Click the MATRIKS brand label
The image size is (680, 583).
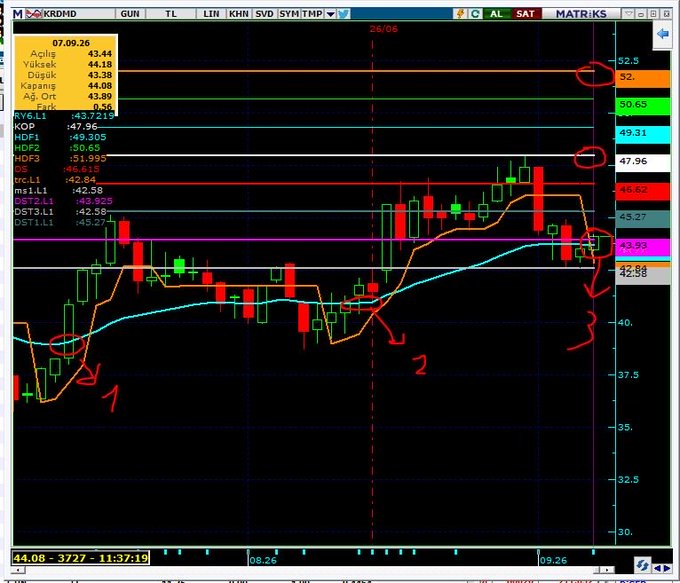[581, 14]
